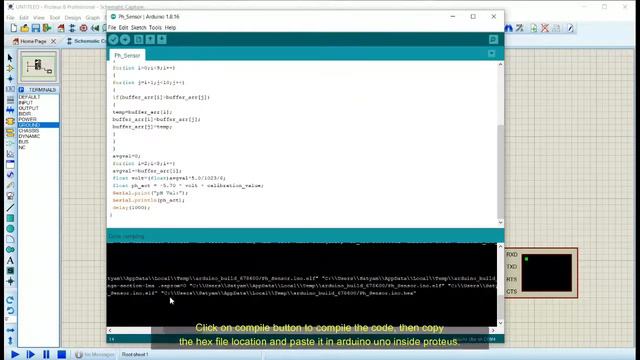Select Proteus 2D line drawing tool
Image resolution: width=640 pixels, height=360 pixels.
point(10,208)
